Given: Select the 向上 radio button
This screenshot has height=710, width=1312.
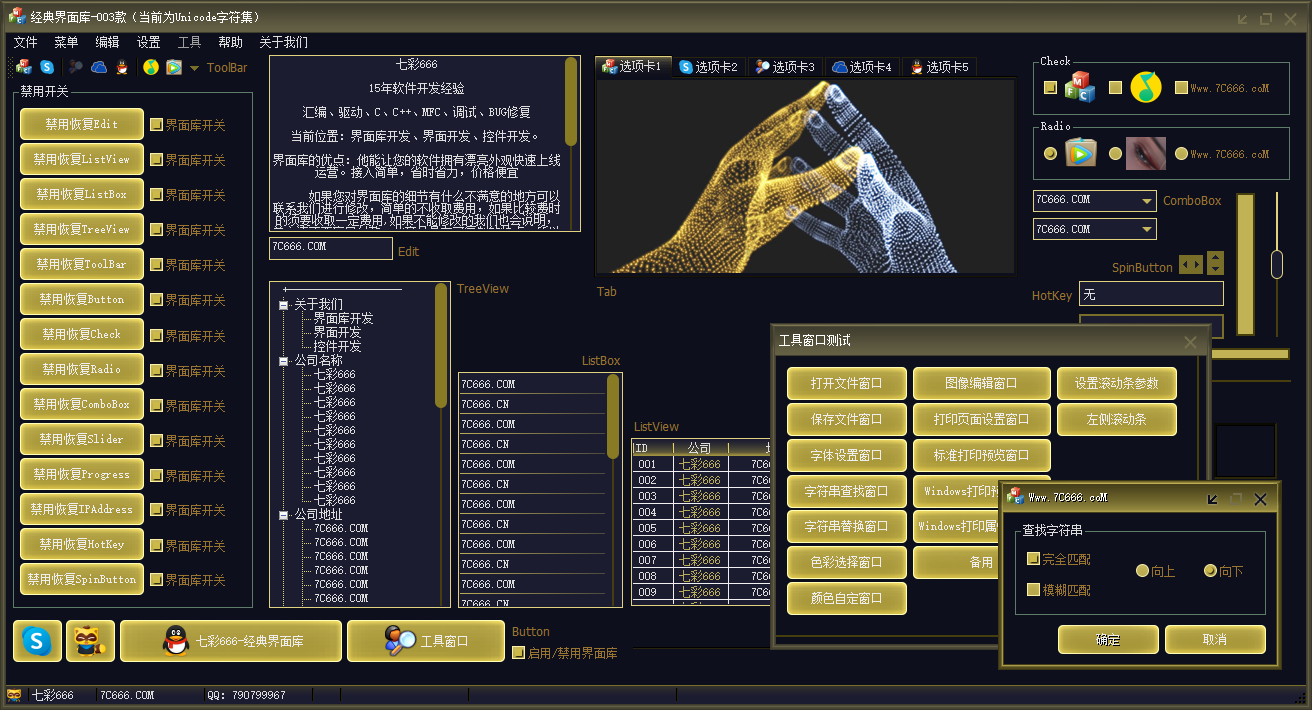Looking at the screenshot, I should click(1143, 571).
